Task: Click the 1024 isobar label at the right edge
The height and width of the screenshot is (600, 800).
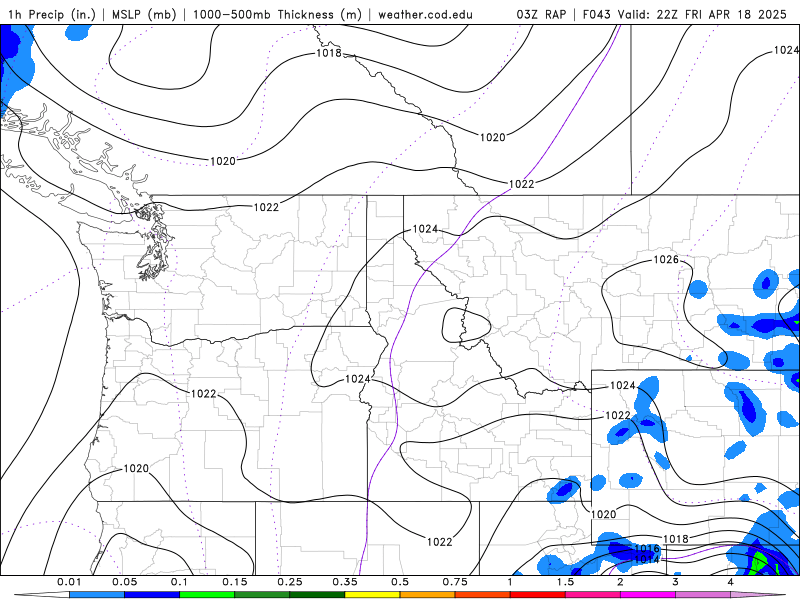Action: click(x=786, y=50)
